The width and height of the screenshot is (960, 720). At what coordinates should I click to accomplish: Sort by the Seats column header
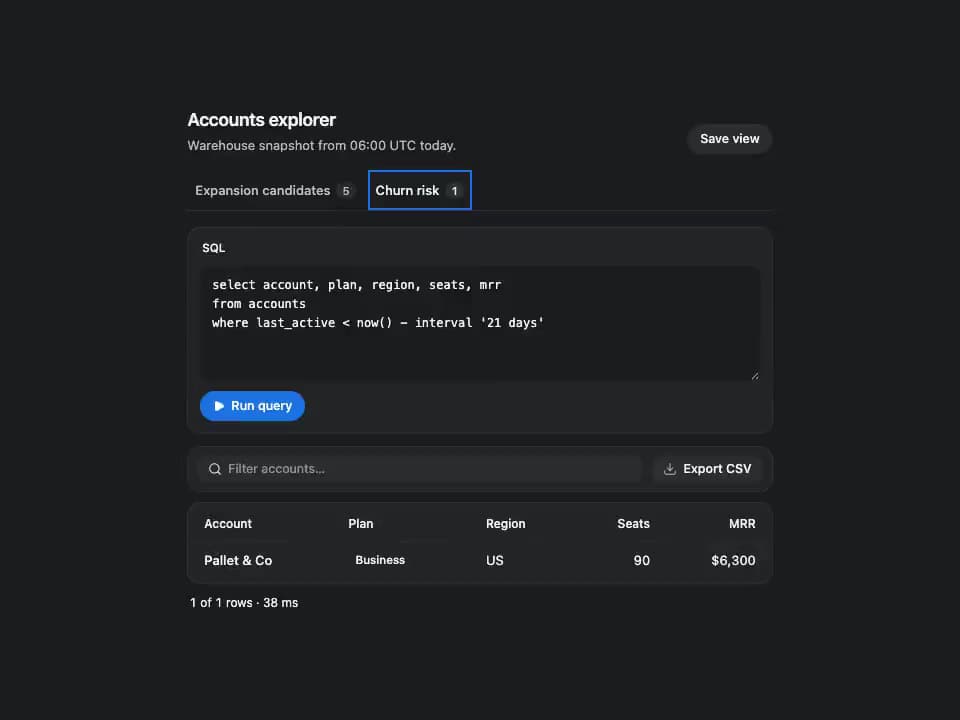point(633,524)
